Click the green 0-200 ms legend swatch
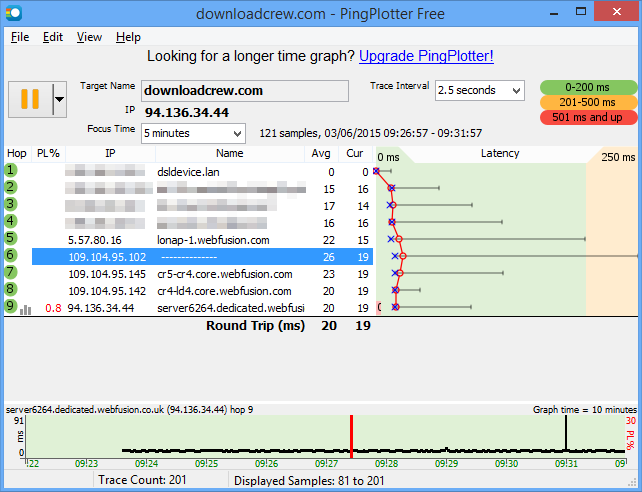This screenshot has width=642, height=492. 588,87
